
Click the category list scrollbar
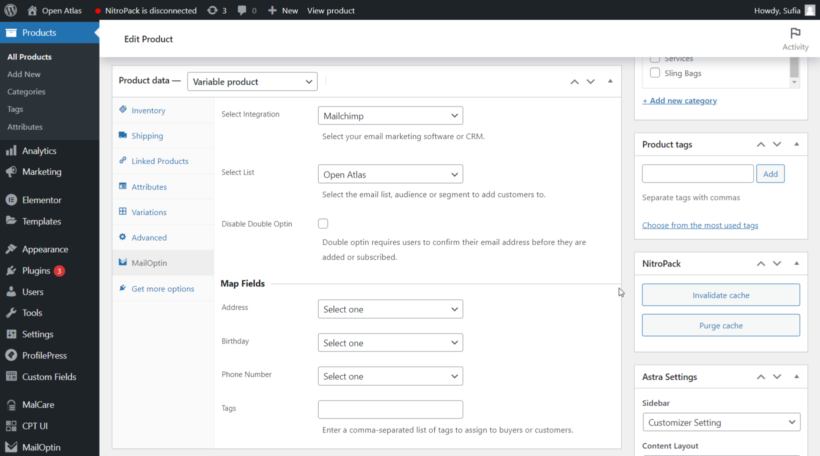coord(794,71)
